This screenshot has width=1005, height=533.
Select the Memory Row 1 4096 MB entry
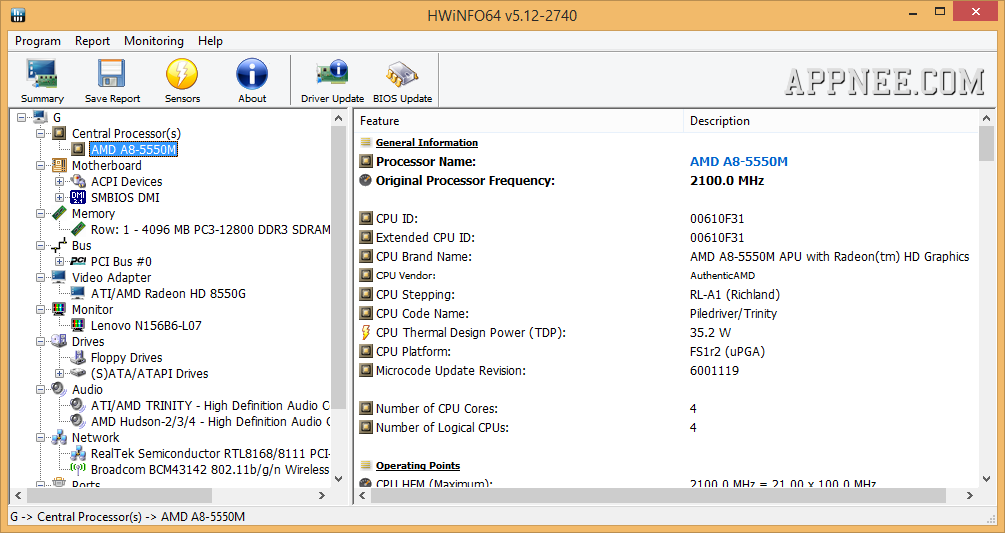211,229
